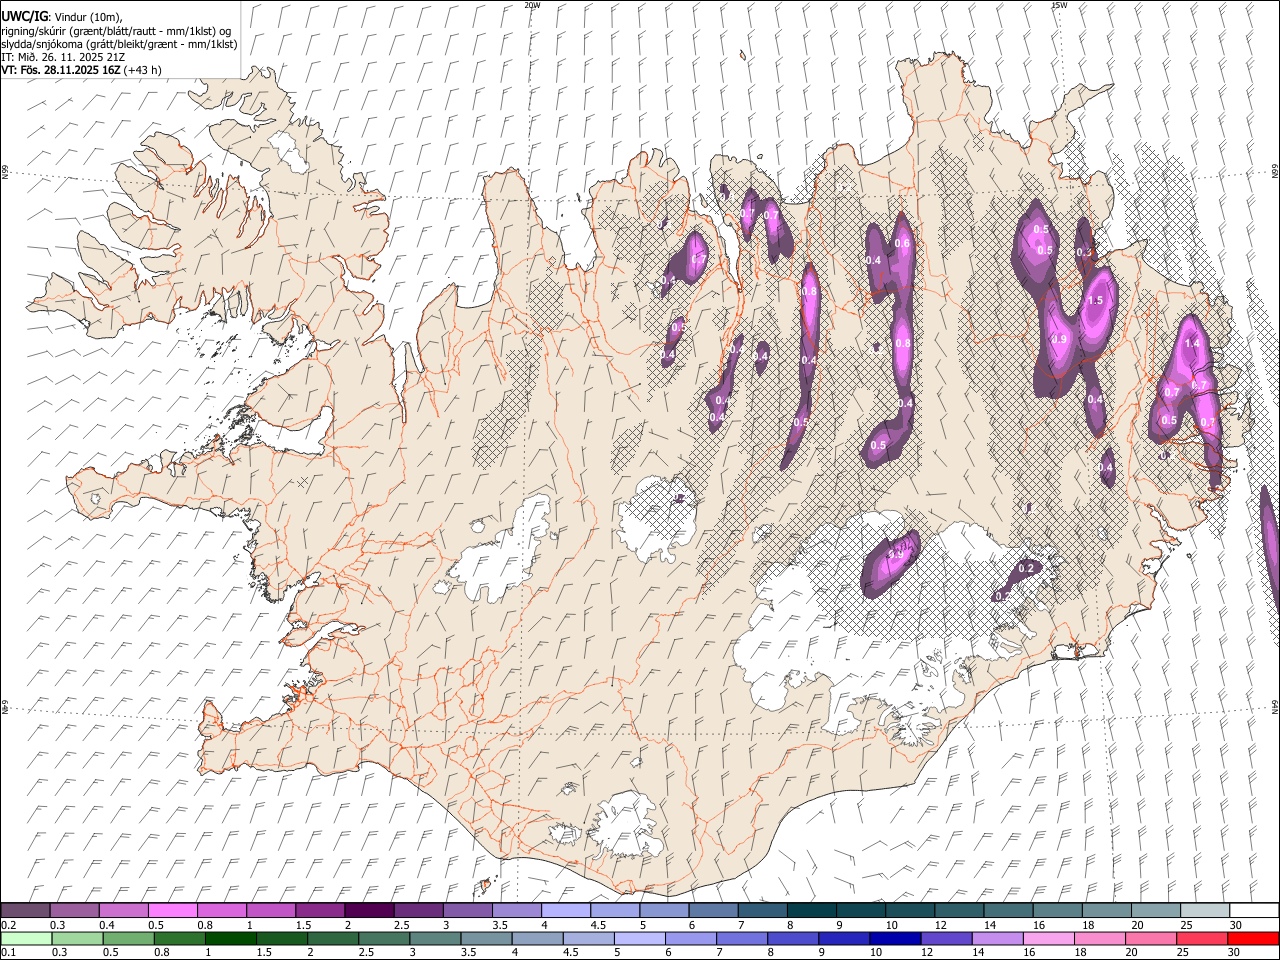Screen dimensions: 1280x960
Task: Select the lavender 4 swatch in snow legend
Action: [564, 910]
